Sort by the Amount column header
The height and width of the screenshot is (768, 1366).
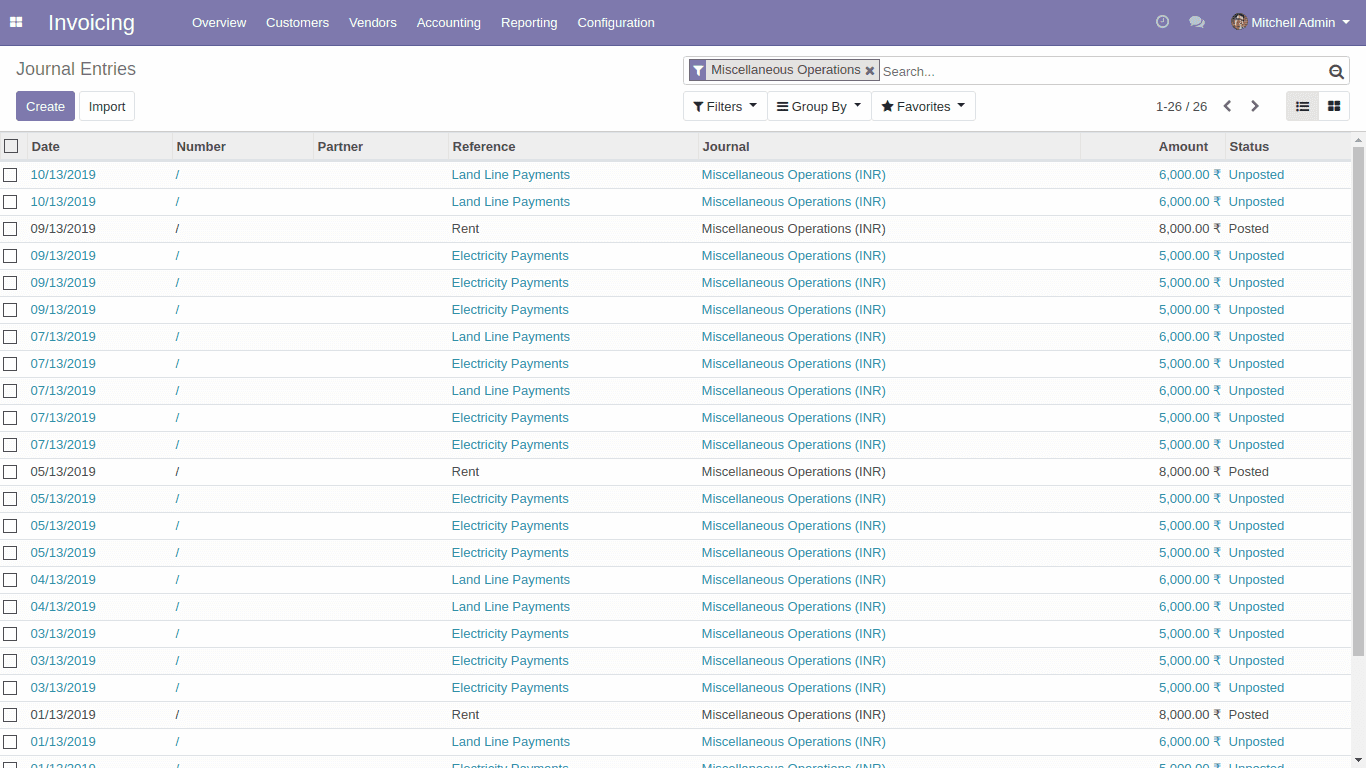[x=1153, y=146]
